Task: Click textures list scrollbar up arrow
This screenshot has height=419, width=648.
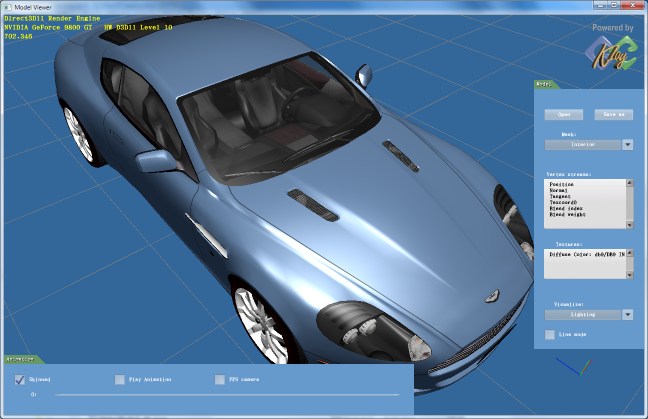Action: click(x=630, y=253)
